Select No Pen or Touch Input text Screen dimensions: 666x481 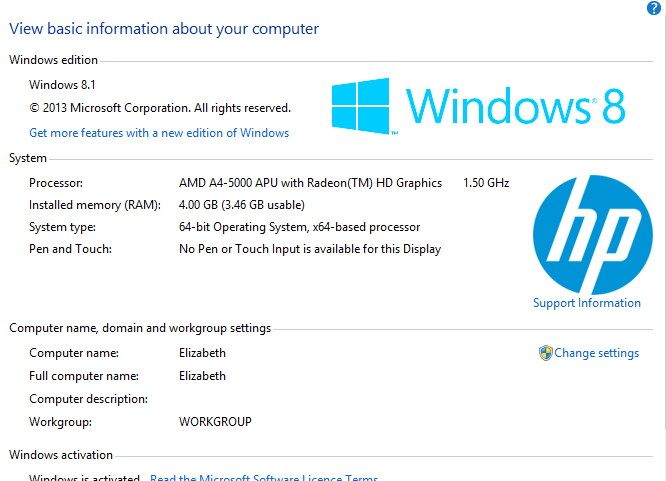coord(310,249)
